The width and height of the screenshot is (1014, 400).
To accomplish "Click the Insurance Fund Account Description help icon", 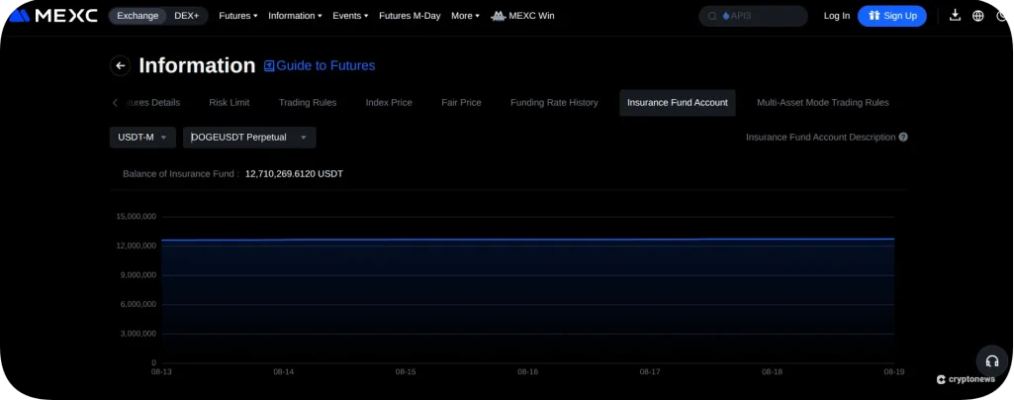I will (903, 137).
